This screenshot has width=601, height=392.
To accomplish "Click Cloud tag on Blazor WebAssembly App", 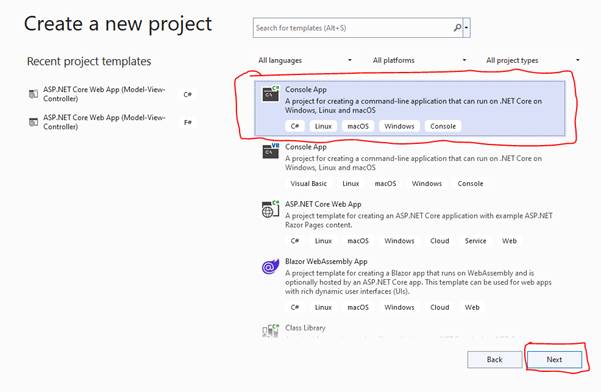I will click(x=440, y=307).
